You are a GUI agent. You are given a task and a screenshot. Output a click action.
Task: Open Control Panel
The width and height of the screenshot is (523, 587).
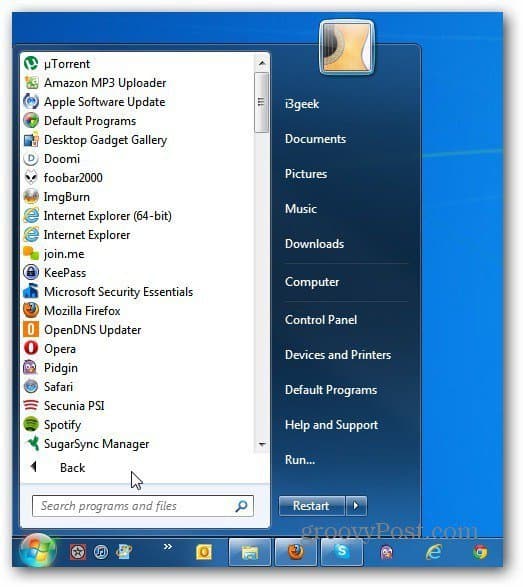tap(321, 320)
